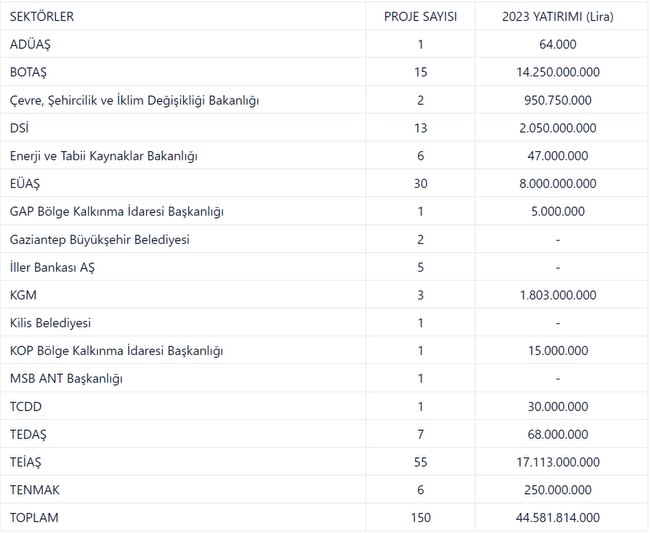Click TEİAŞ project count 55
This screenshot has height=533, width=650.
coord(420,462)
